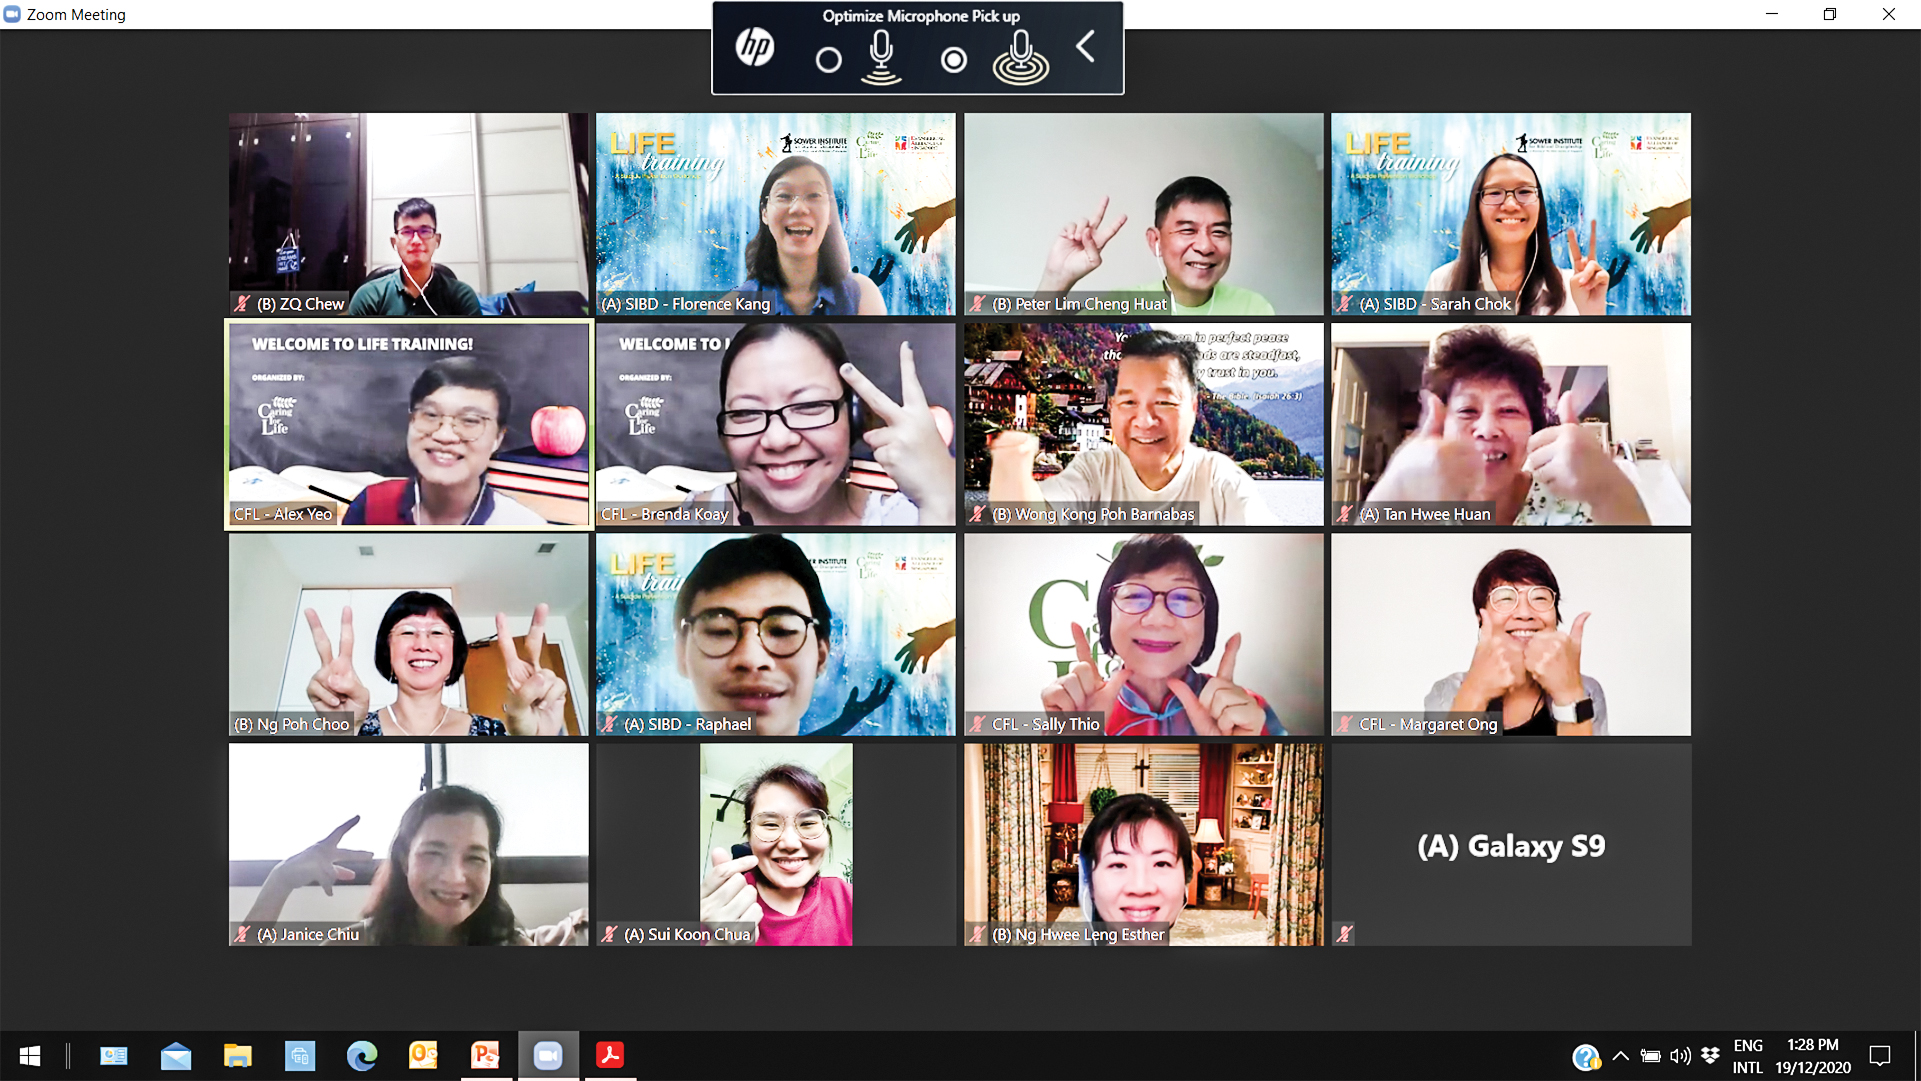Open the ENG INTL language switcher
Viewport: 1921px width, 1081px height.
click(x=1747, y=1056)
